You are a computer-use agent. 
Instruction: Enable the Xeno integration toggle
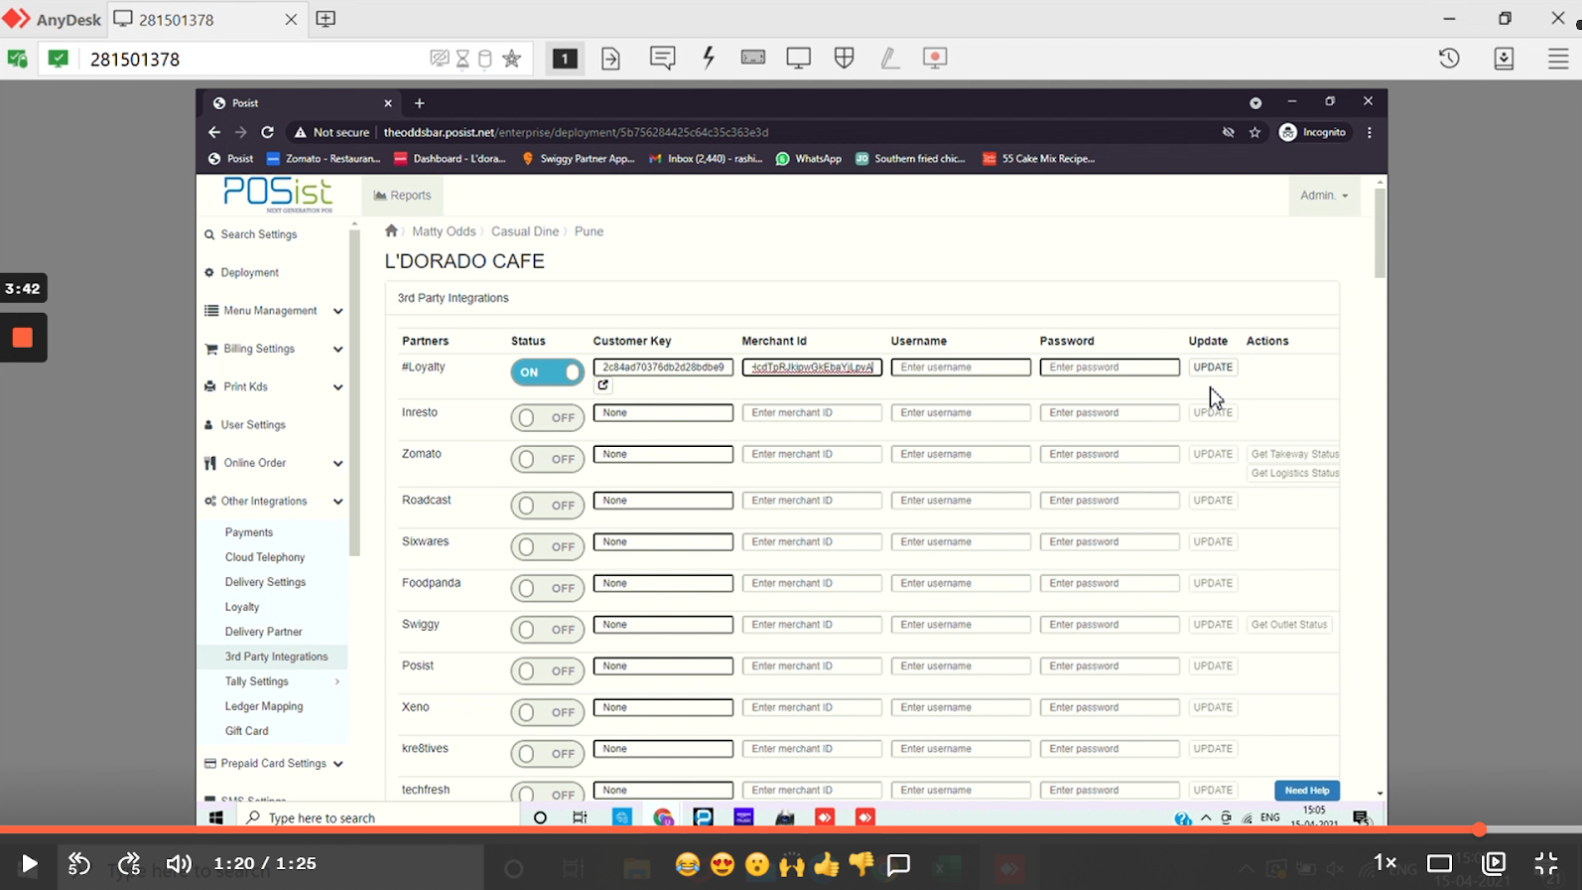coord(547,712)
